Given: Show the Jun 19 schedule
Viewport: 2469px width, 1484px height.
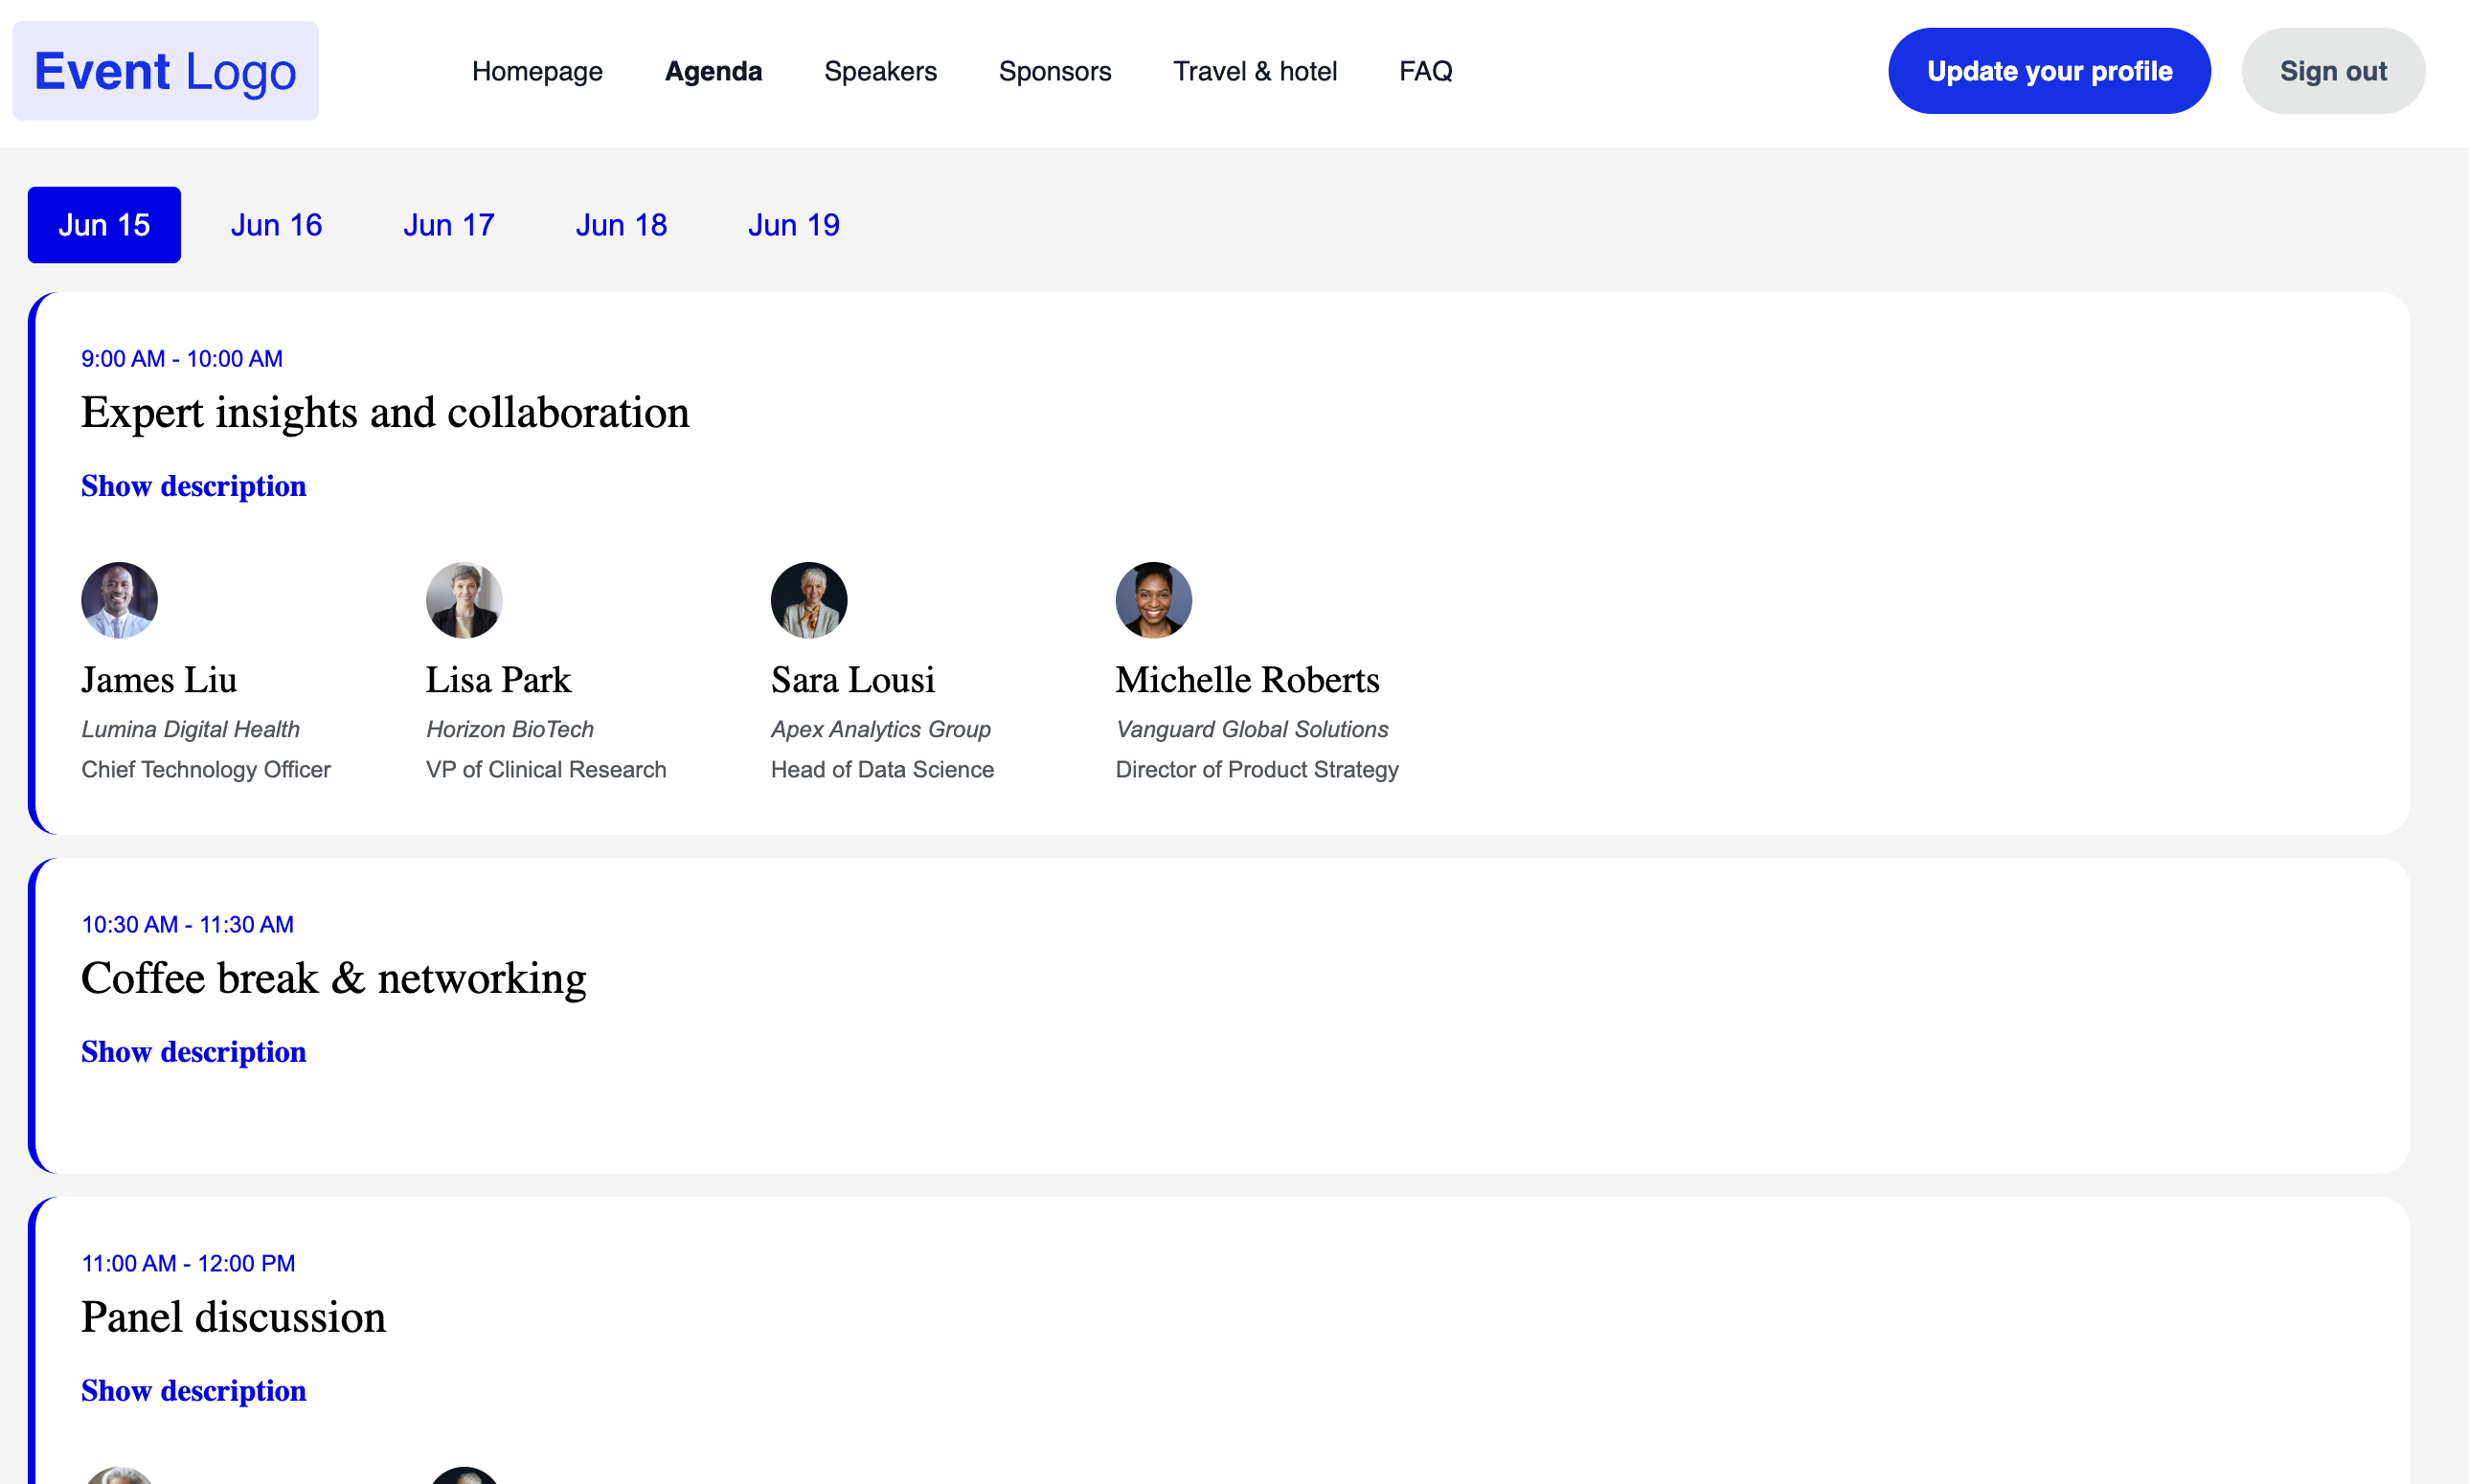Looking at the screenshot, I should click(x=794, y=225).
